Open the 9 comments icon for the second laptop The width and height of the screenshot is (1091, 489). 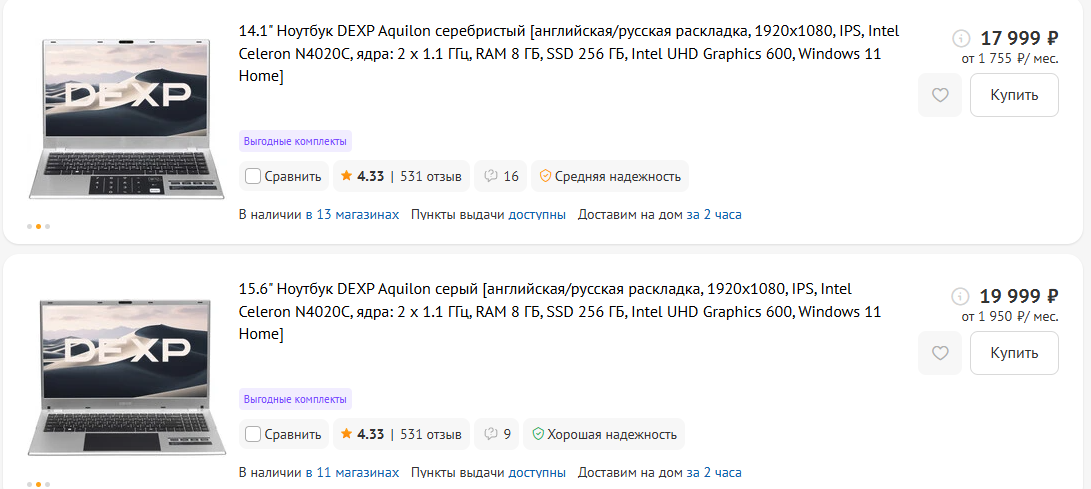click(497, 435)
